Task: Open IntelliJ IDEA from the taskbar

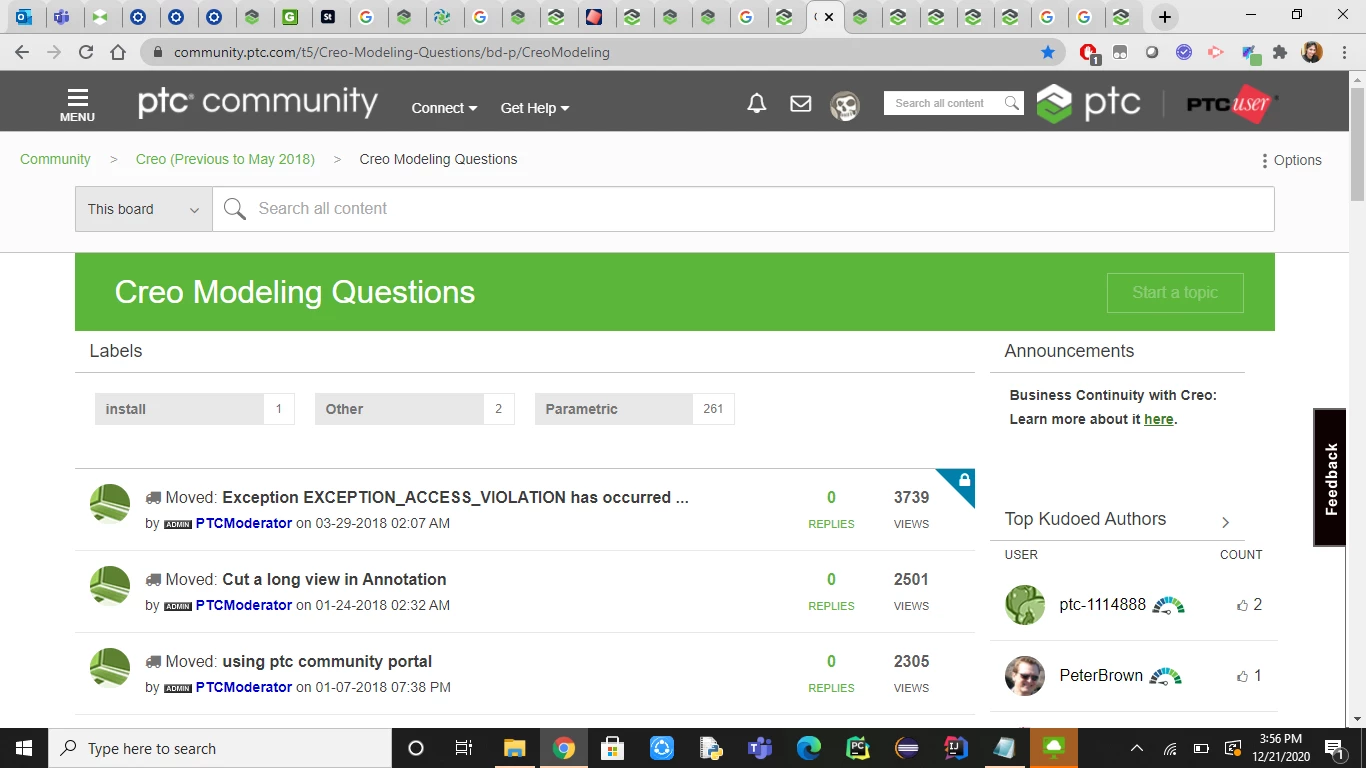Action: point(955,748)
